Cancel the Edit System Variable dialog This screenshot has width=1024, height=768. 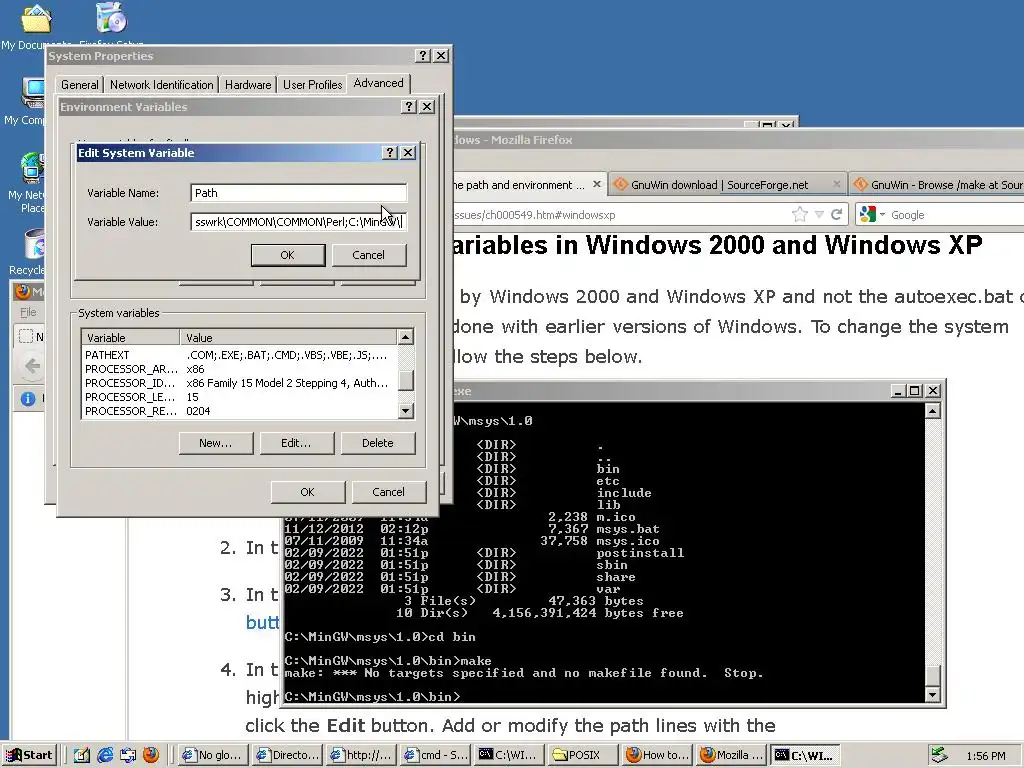tap(369, 255)
